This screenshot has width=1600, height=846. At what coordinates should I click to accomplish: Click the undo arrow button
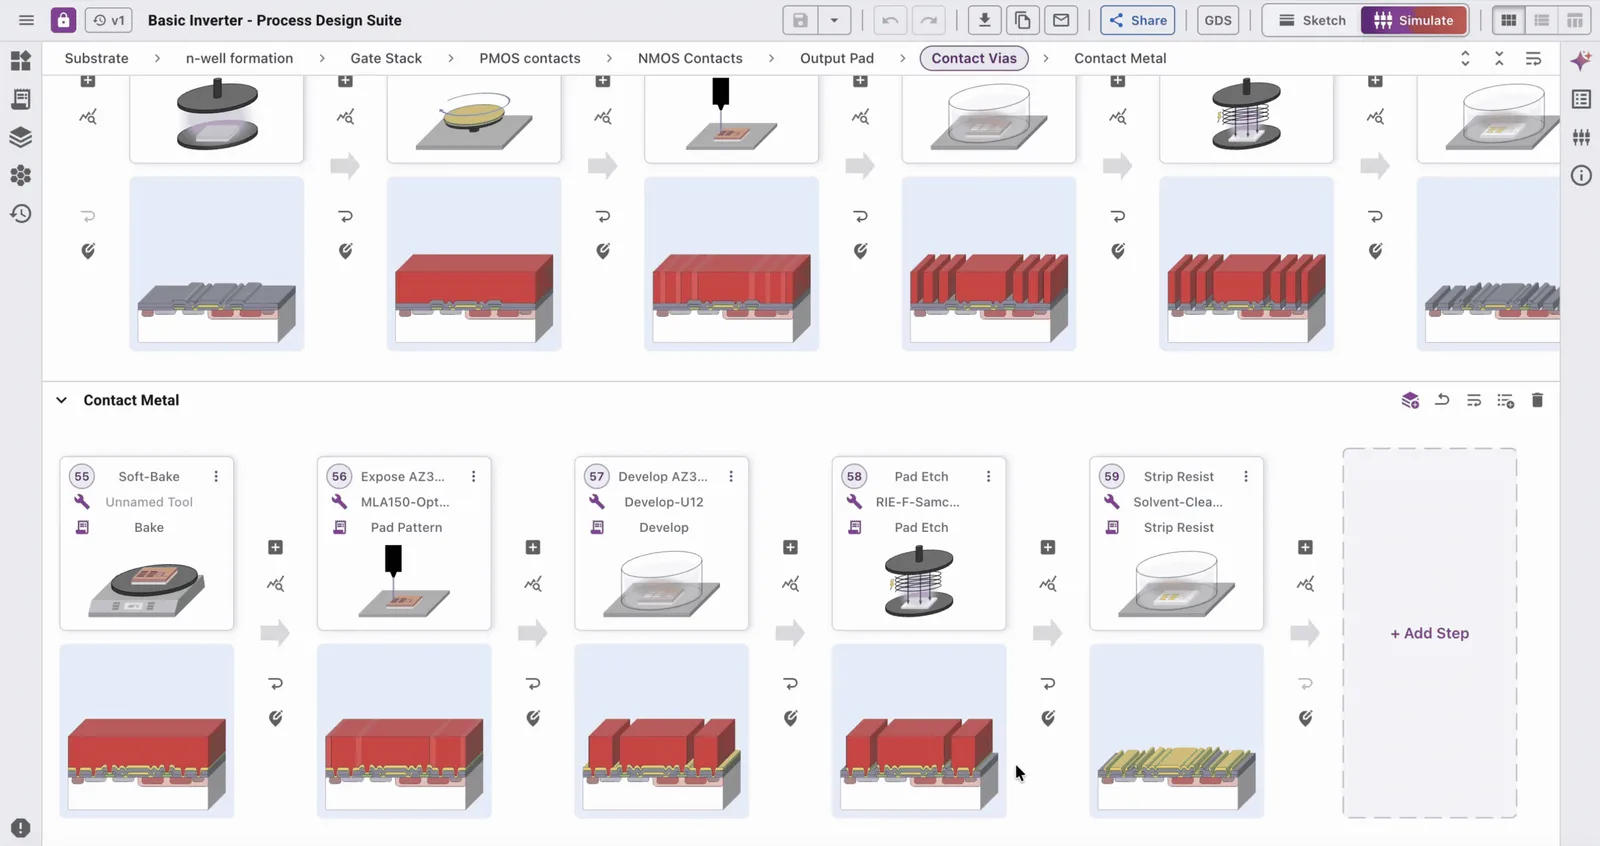click(890, 20)
